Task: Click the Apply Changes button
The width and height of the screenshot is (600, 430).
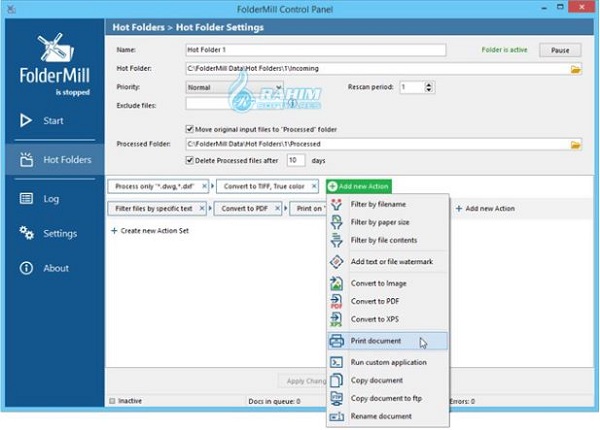Action: pos(303,381)
